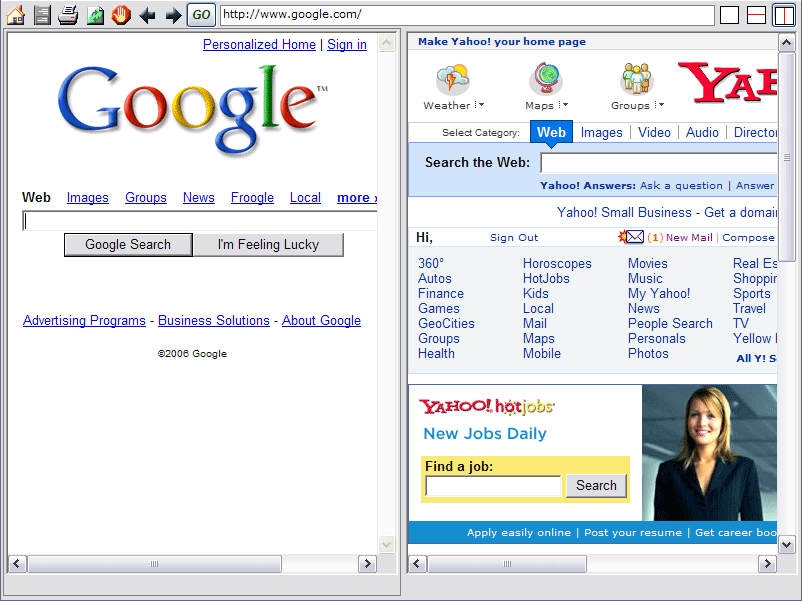Click Yahoo pane scroll down arrow
The height and width of the screenshot is (601, 802).
pos(786,545)
